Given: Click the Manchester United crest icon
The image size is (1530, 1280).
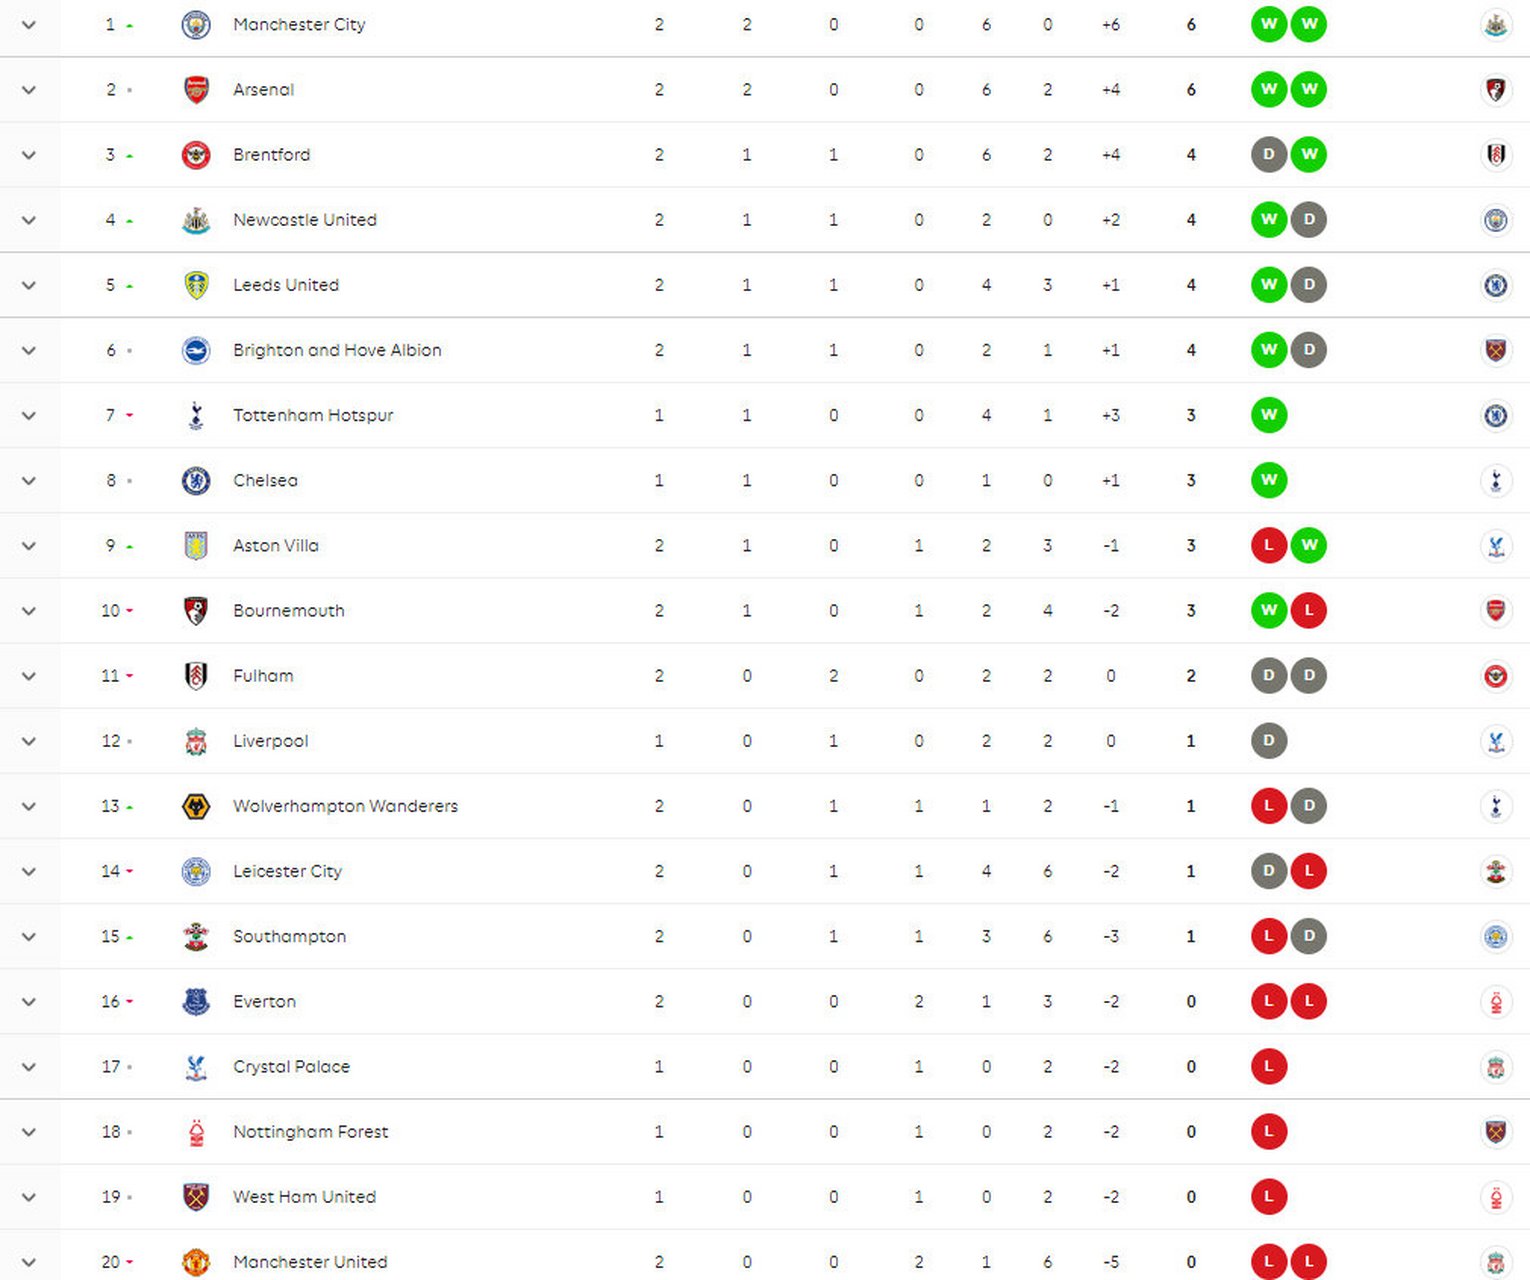Looking at the screenshot, I should (x=196, y=1262).
